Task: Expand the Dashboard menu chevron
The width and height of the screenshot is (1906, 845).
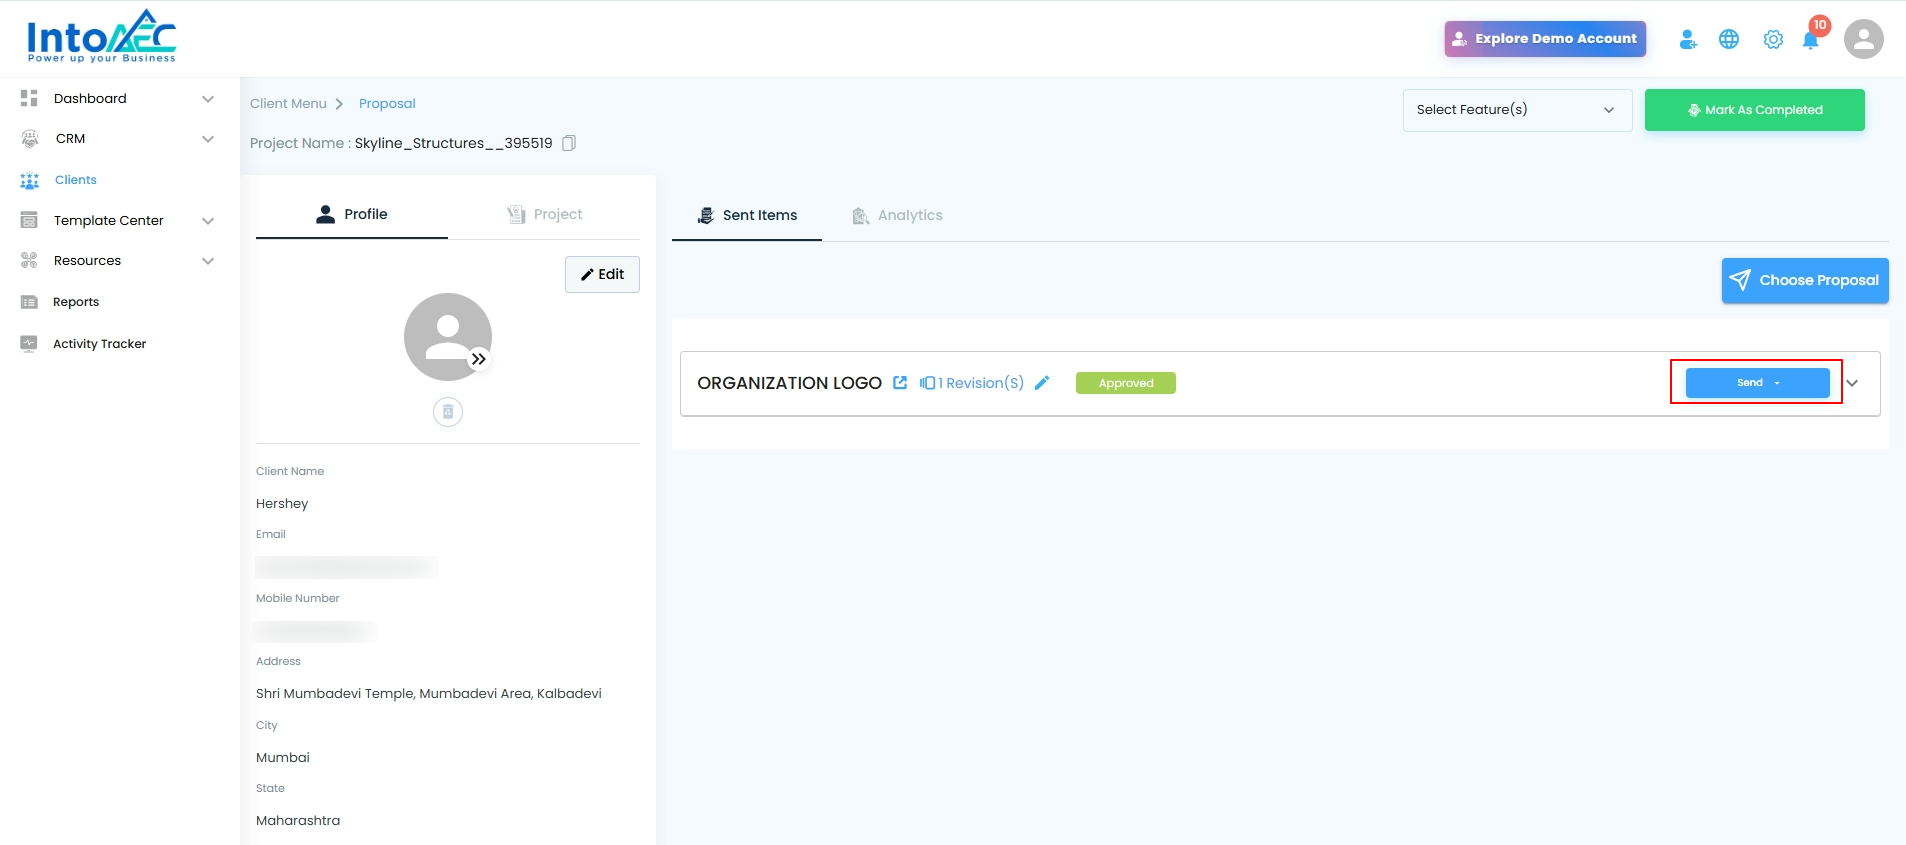Action: click(208, 99)
